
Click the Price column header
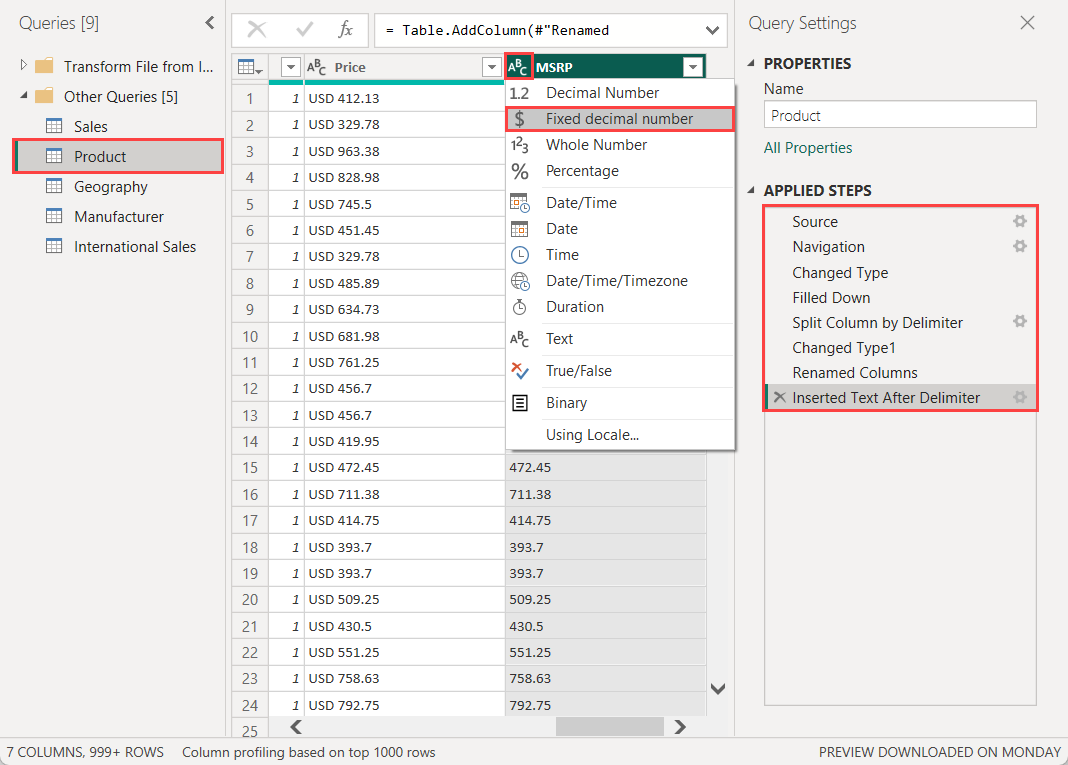(x=404, y=67)
